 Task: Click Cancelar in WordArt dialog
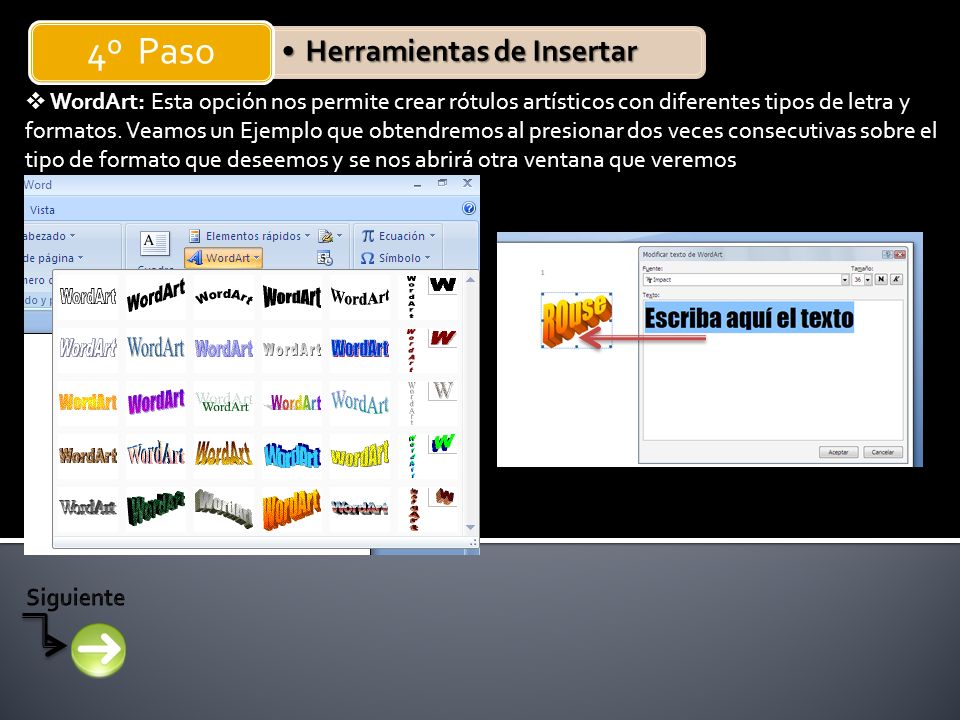883,452
